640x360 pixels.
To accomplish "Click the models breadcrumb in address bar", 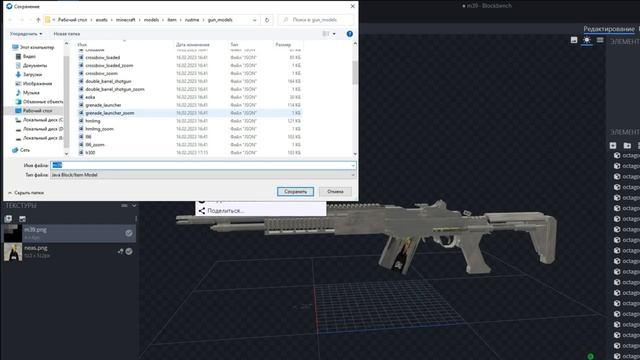I will [x=151, y=20].
